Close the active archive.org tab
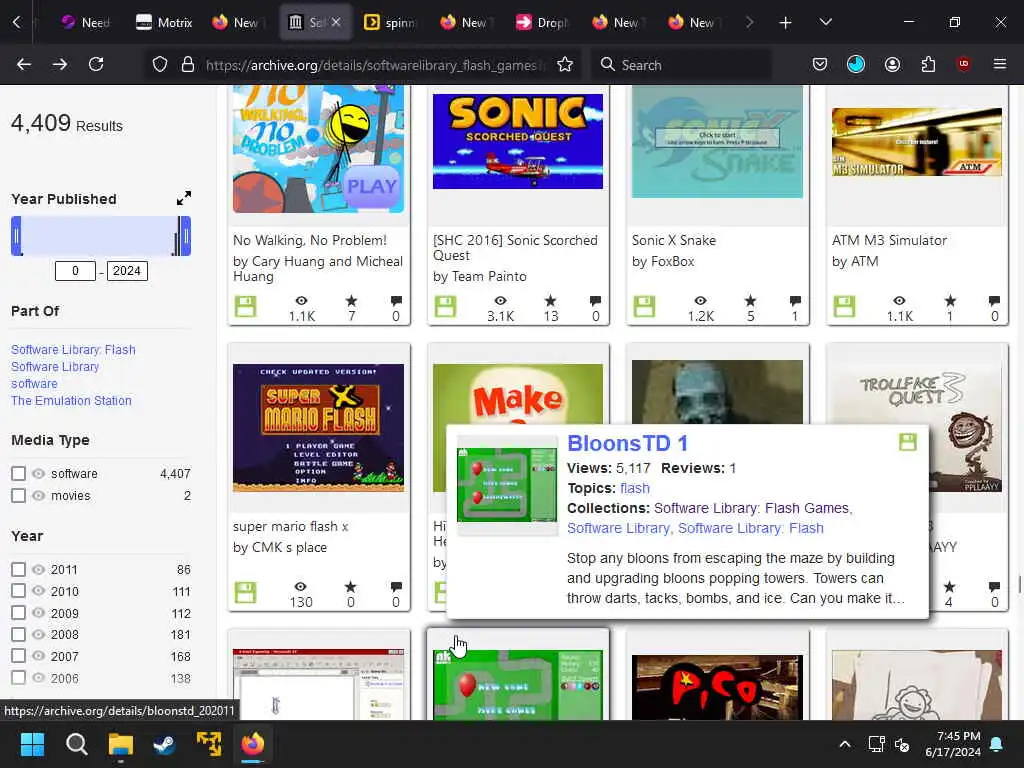Image resolution: width=1024 pixels, height=768 pixels. pos(336,22)
